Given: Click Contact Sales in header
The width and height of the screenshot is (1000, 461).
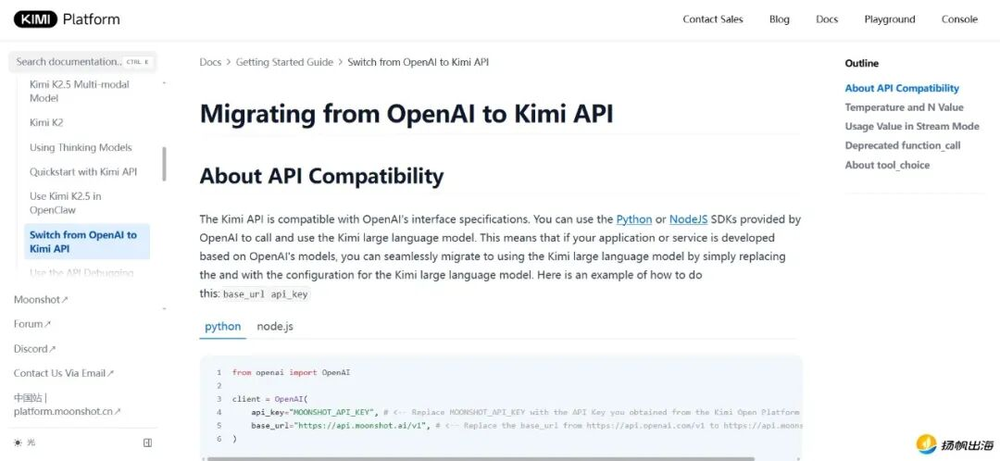Looking at the screenshot, I should tap(712, 19).
